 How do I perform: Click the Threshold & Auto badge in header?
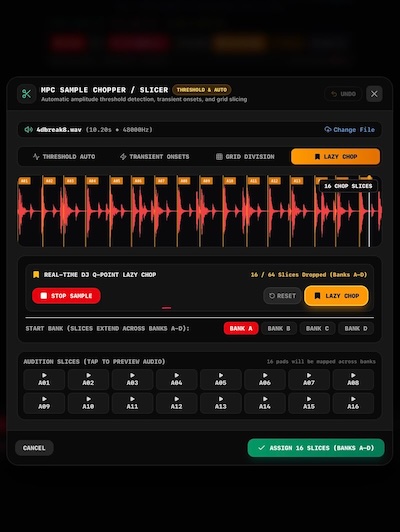202,90
